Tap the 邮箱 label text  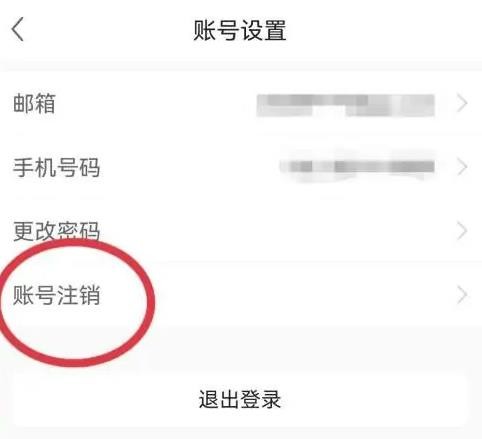click(34, 104)
